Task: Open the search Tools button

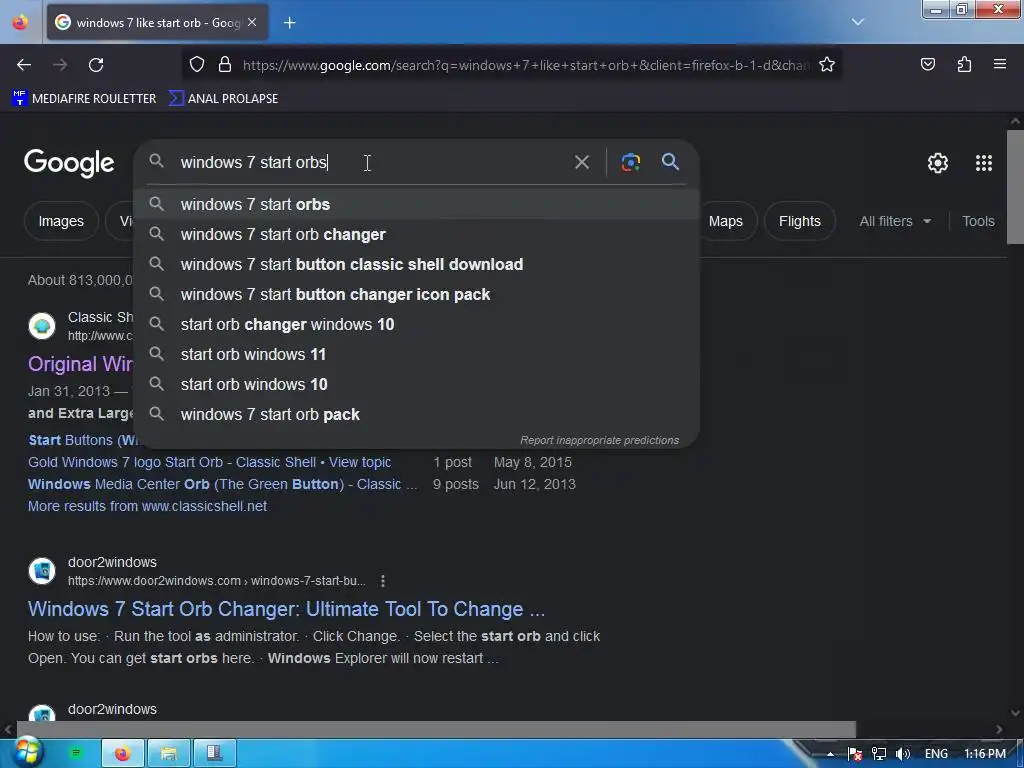Action: [x=978, y=221]
